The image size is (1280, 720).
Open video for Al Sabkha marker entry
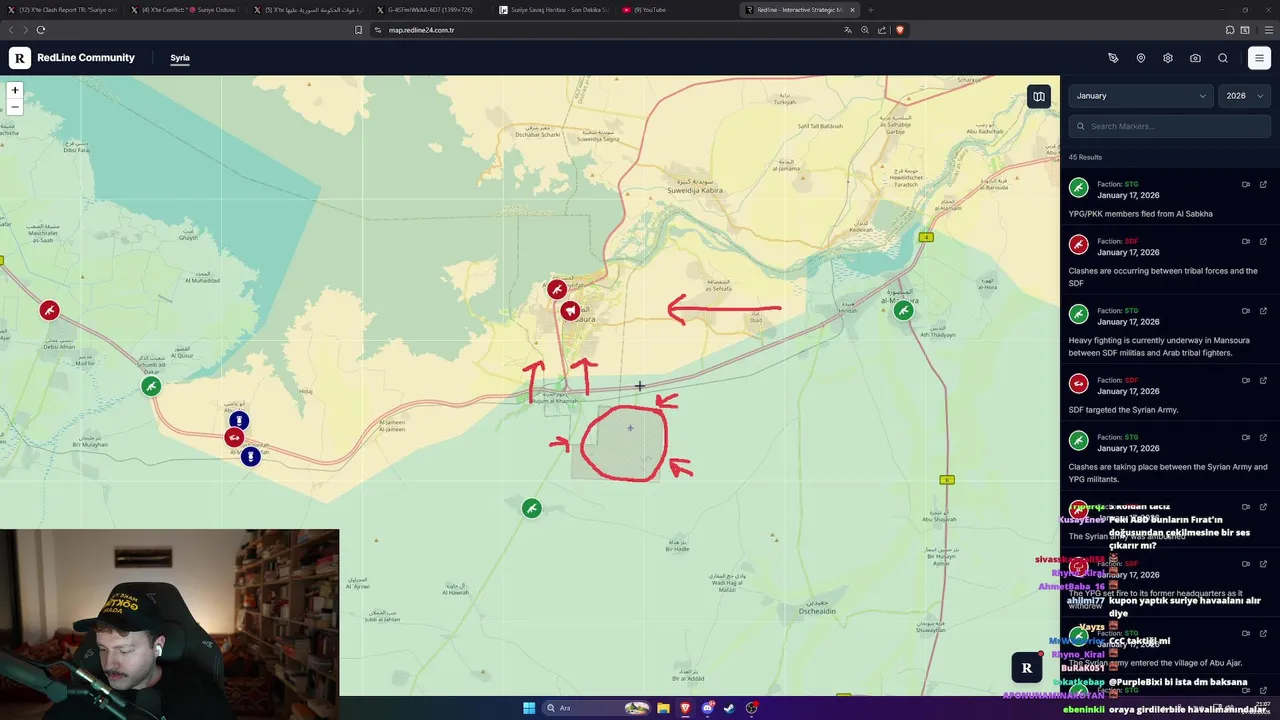1246,184
